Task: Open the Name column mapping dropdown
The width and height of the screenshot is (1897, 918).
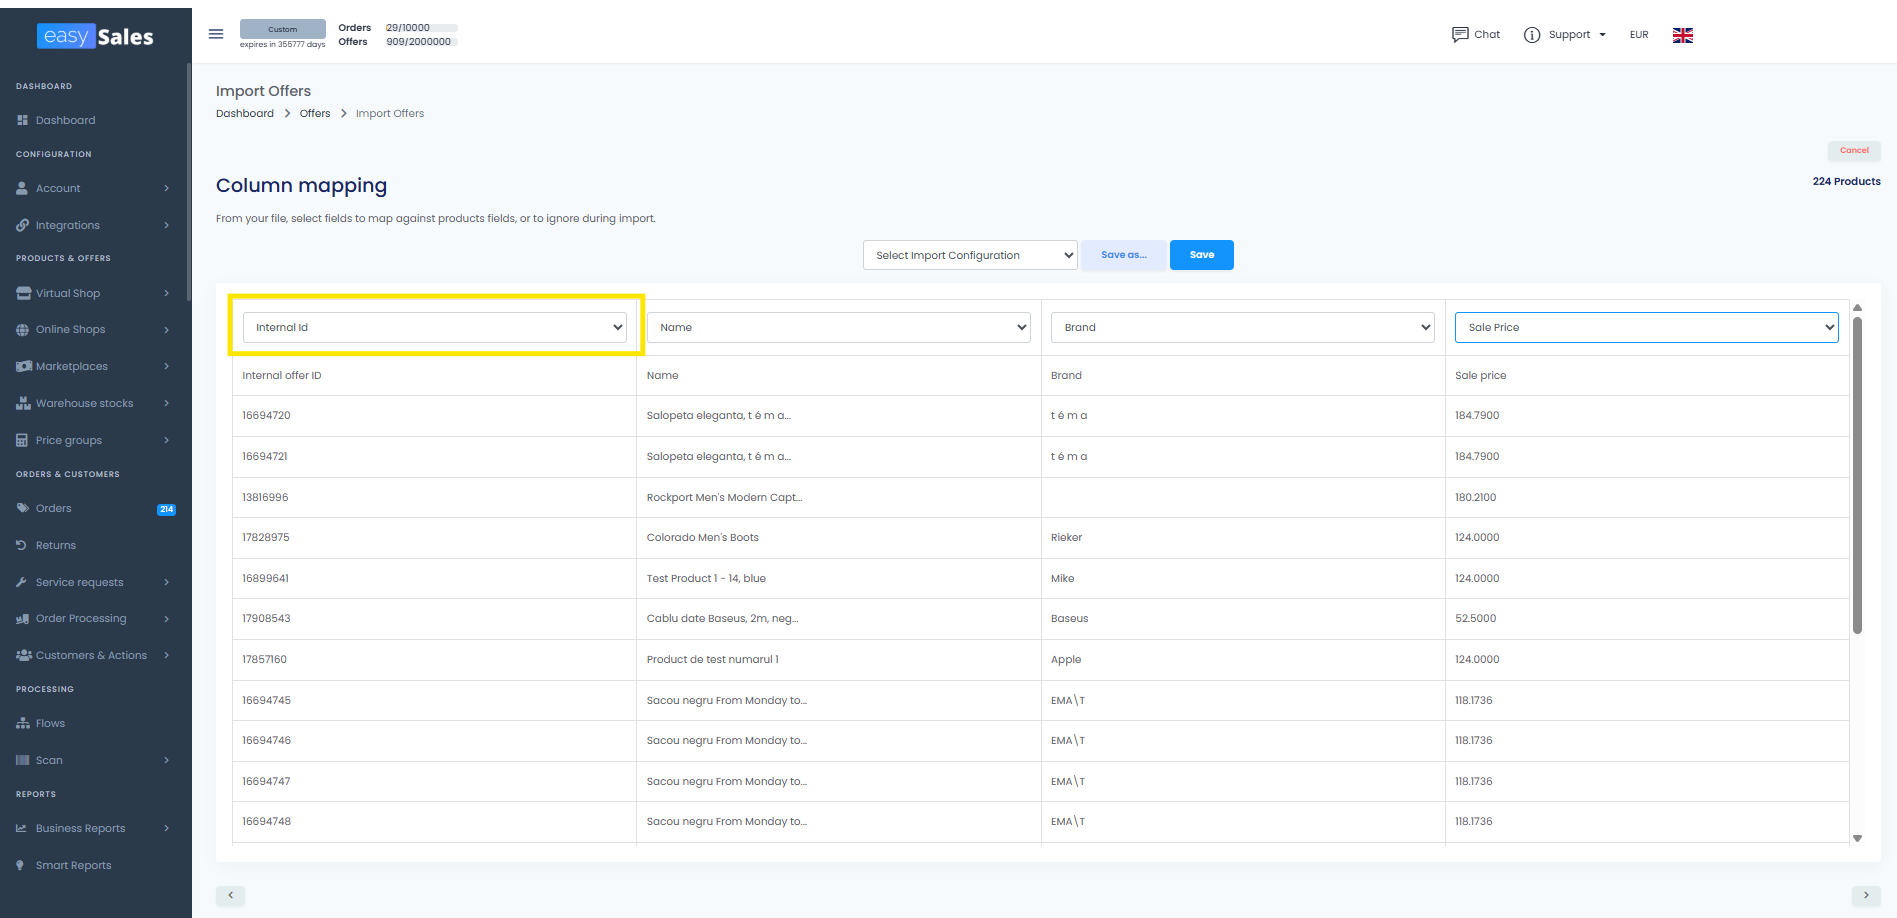Action: [838, 327]
